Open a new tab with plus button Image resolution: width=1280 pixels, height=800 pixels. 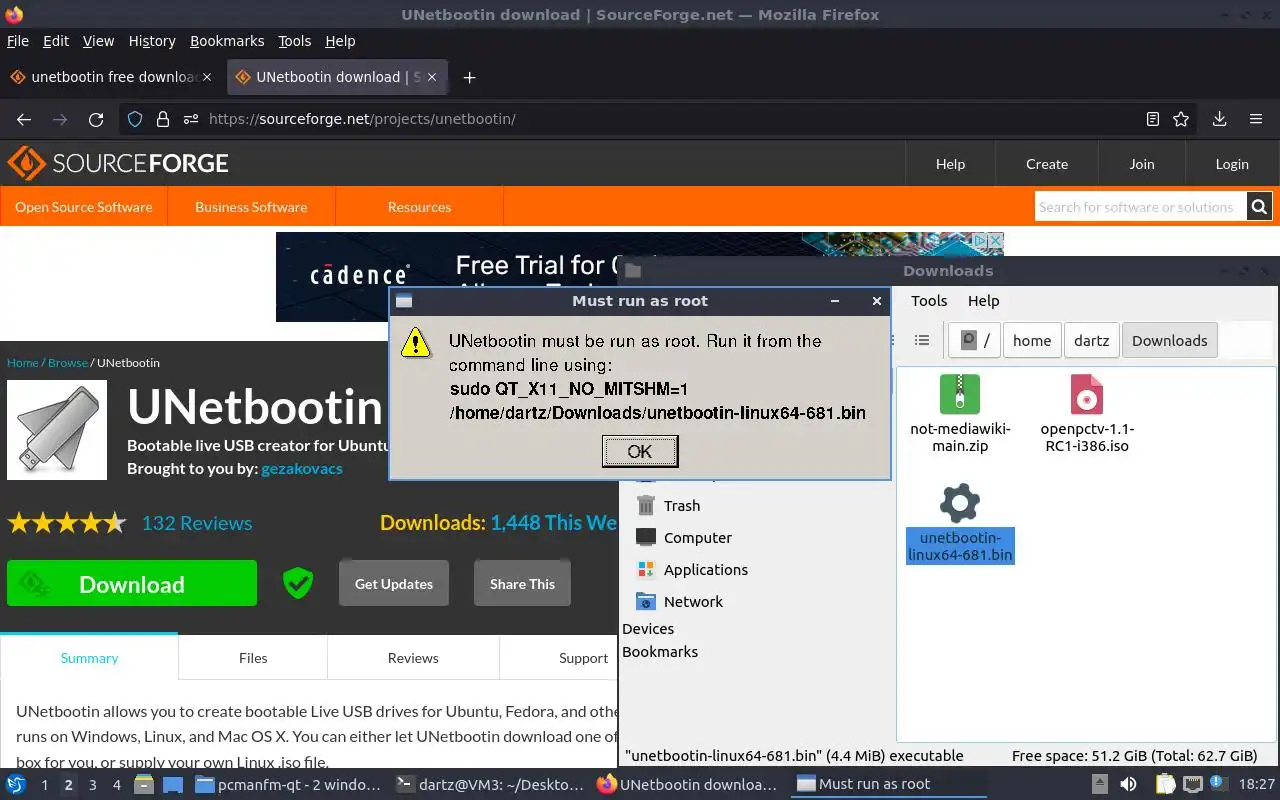coord(469,77)
